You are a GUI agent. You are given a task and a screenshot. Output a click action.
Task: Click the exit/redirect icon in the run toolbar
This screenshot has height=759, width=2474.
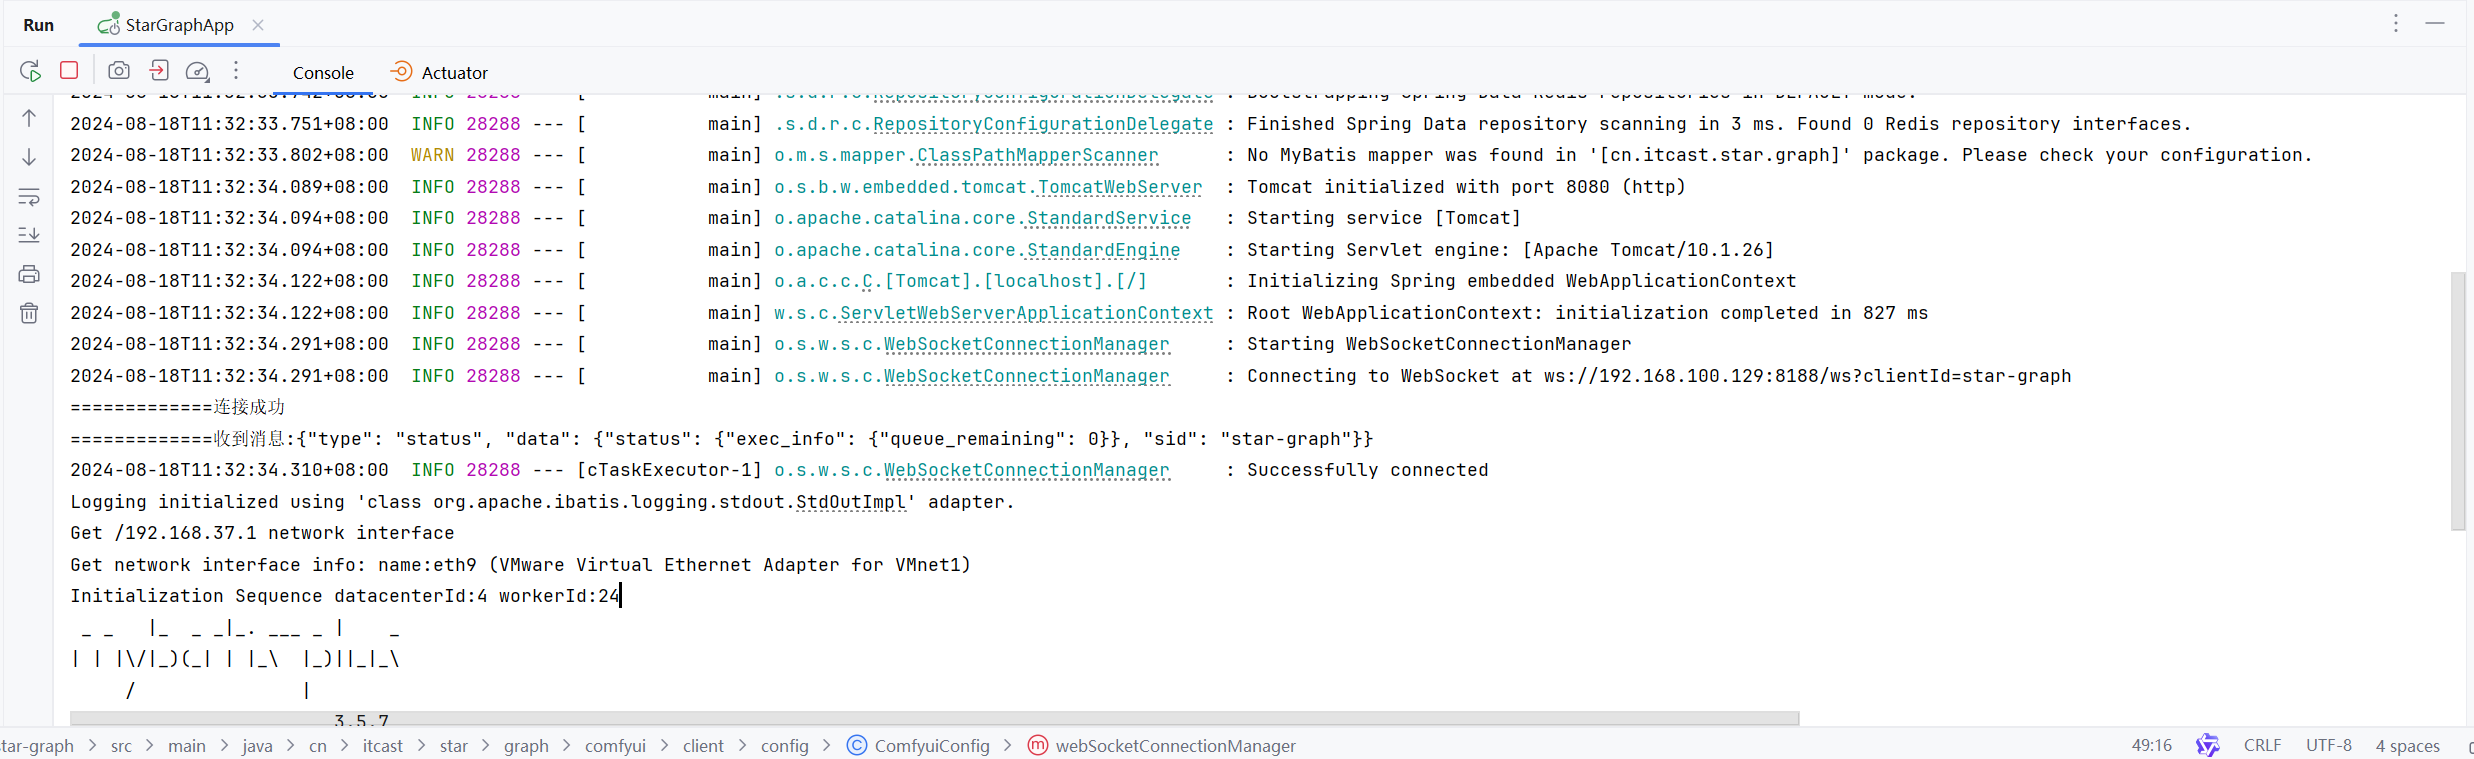click(159, 70)
